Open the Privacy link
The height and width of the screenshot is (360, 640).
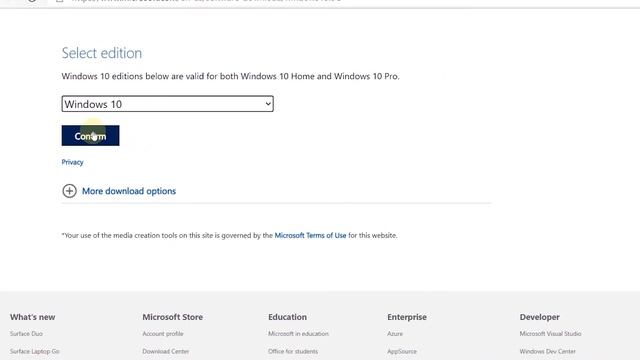[x=72, y=162]
